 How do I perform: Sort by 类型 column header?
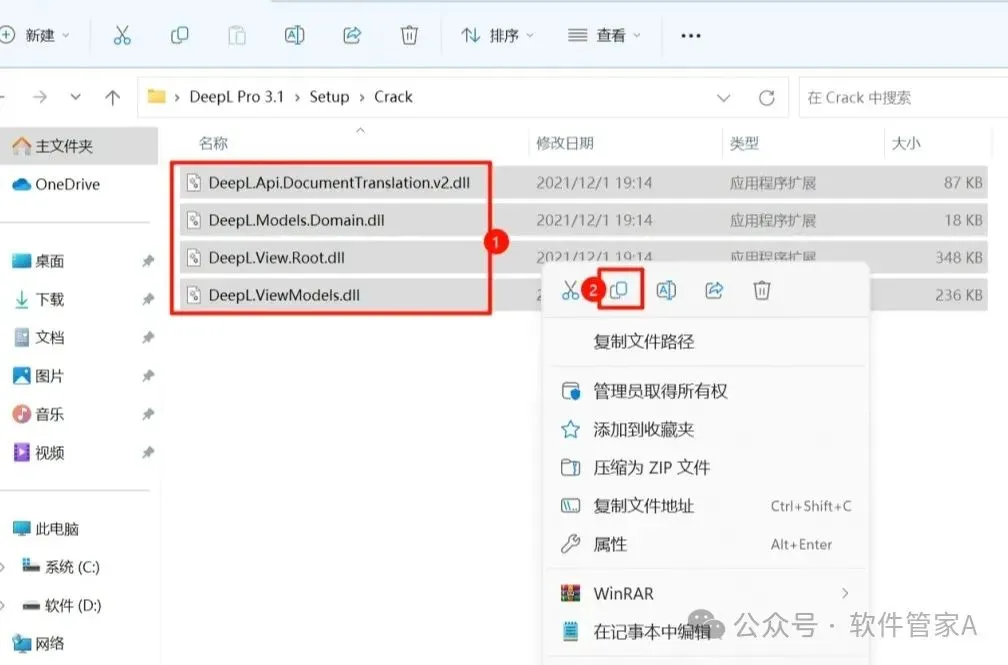tap(744, 143)
